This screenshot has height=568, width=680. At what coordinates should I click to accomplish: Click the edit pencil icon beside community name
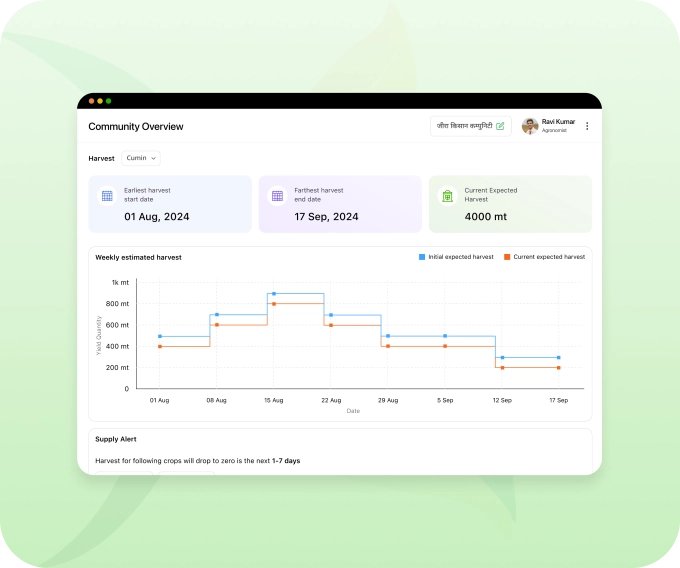500,126
